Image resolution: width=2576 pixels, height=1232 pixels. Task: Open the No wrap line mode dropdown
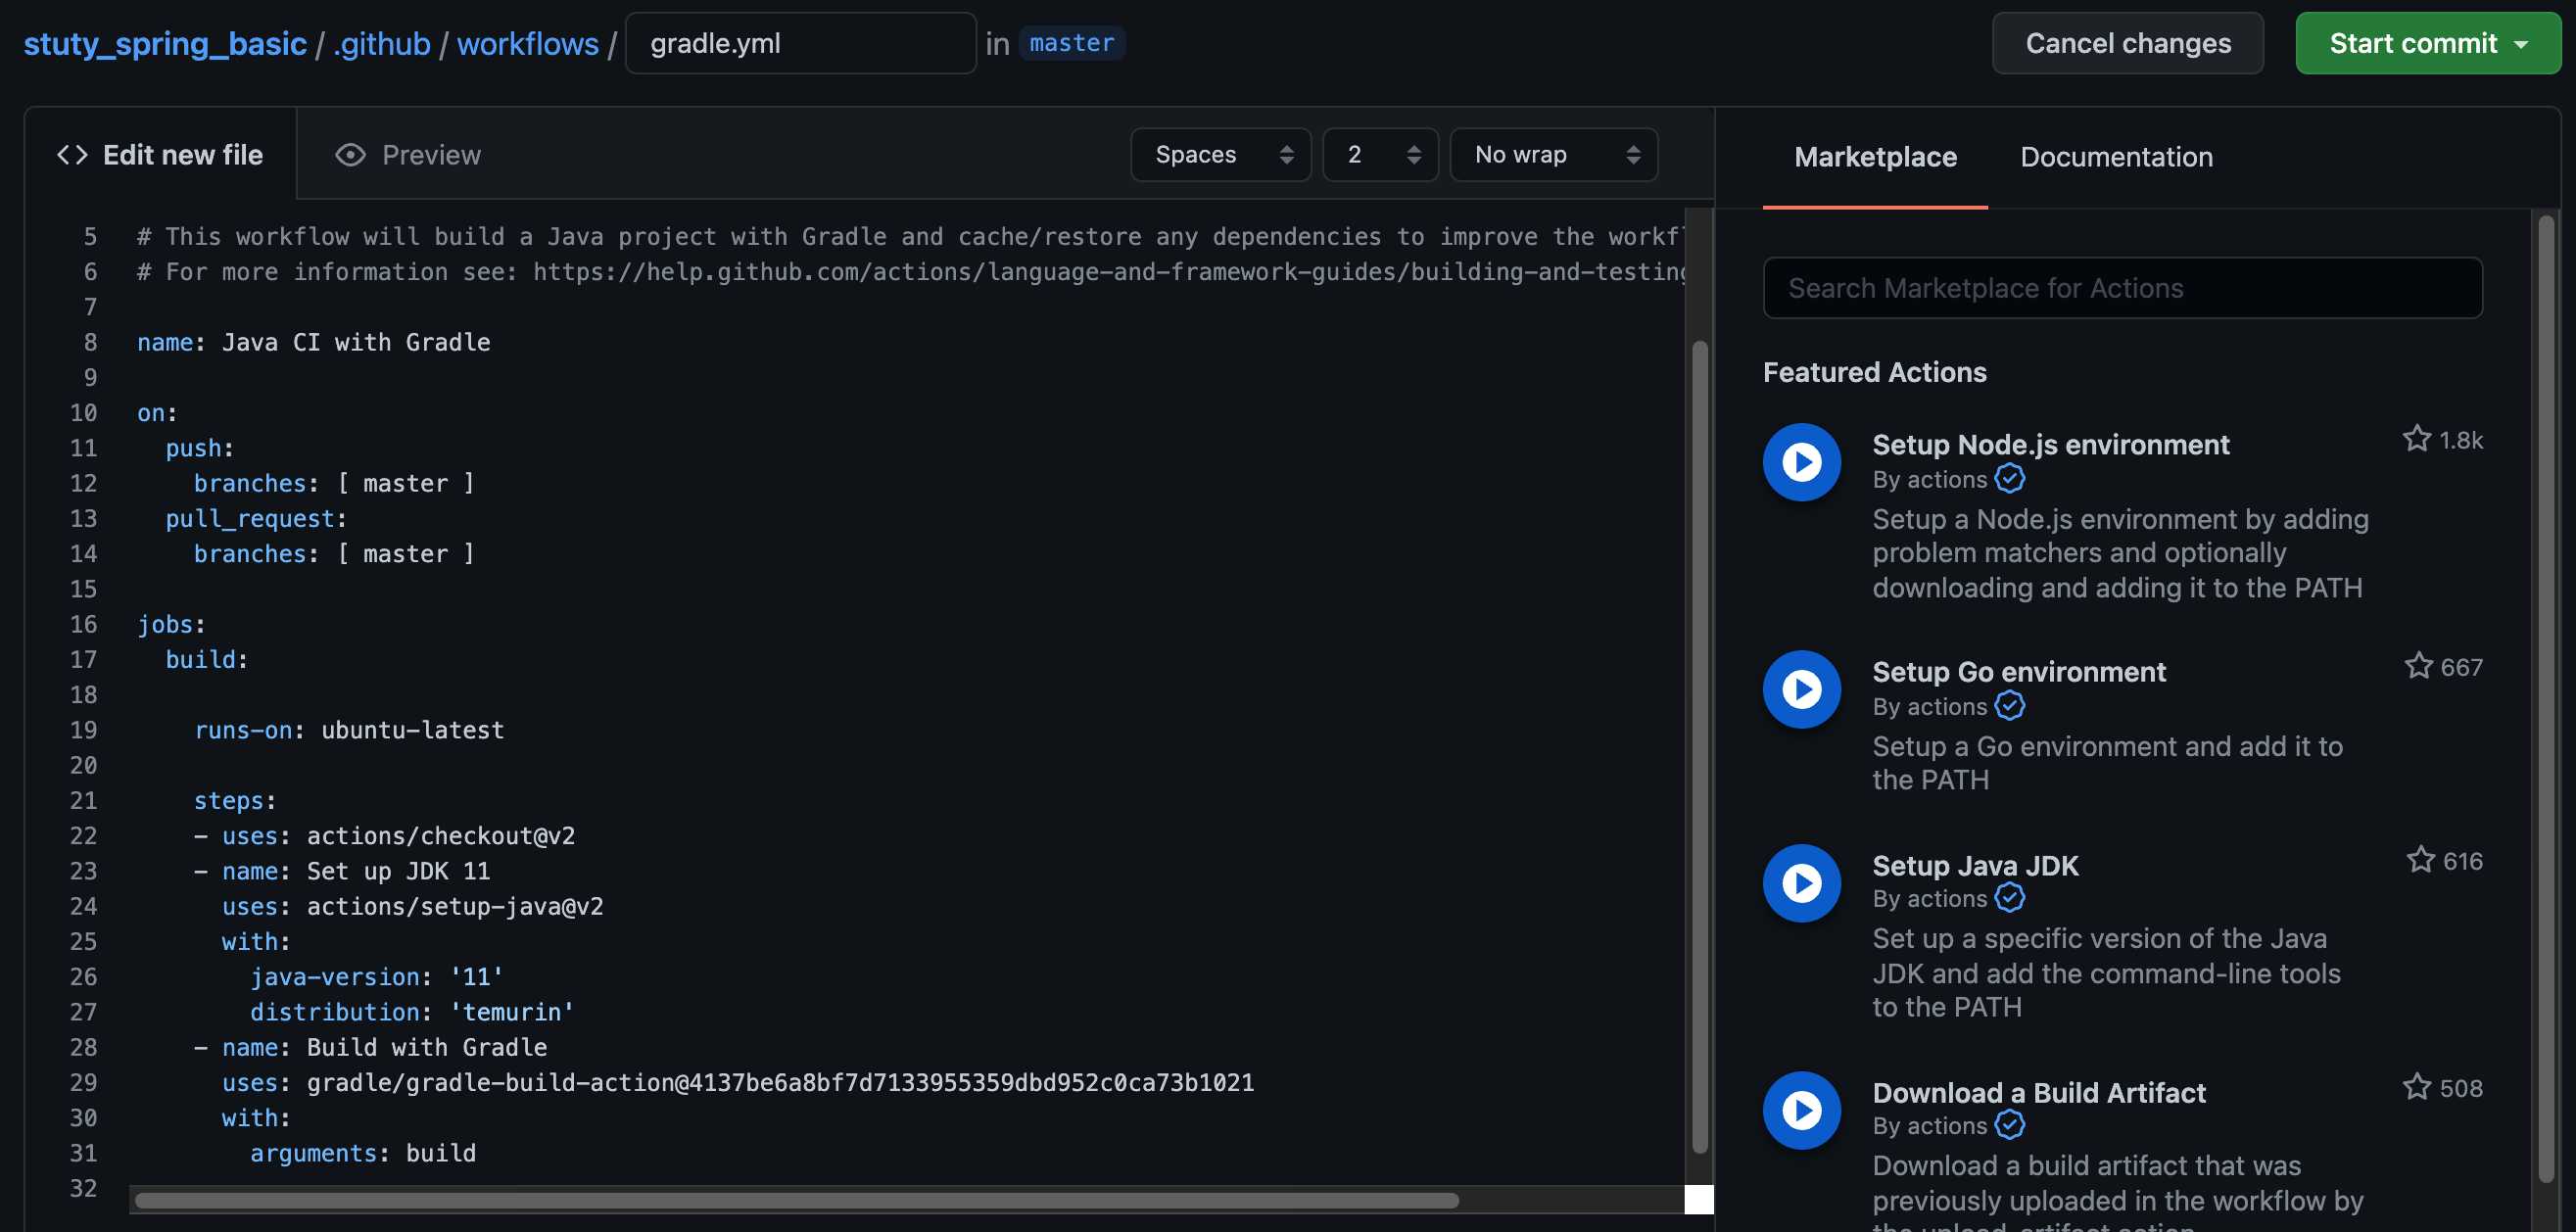click(1553, 155)
